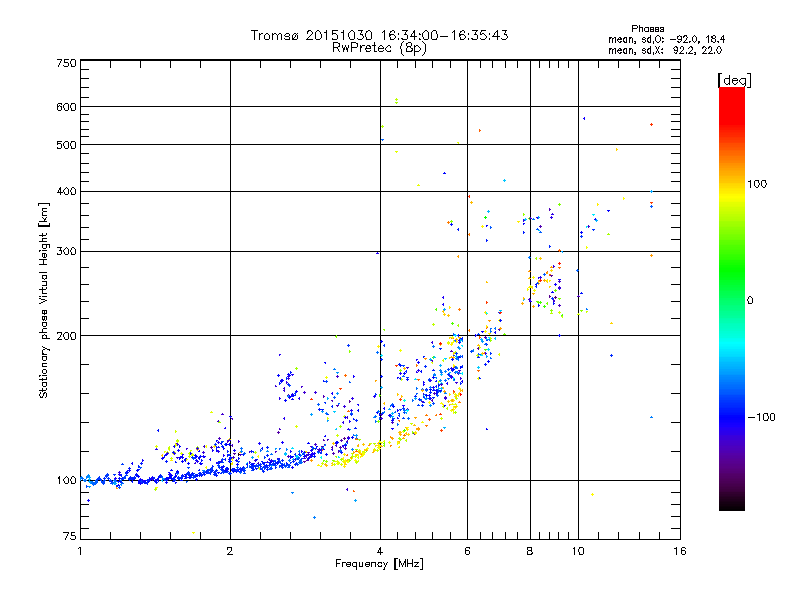This screenshot has height=600, width=800.
Task: Click the y-axis tick label '75'
Action: point(70,536)
